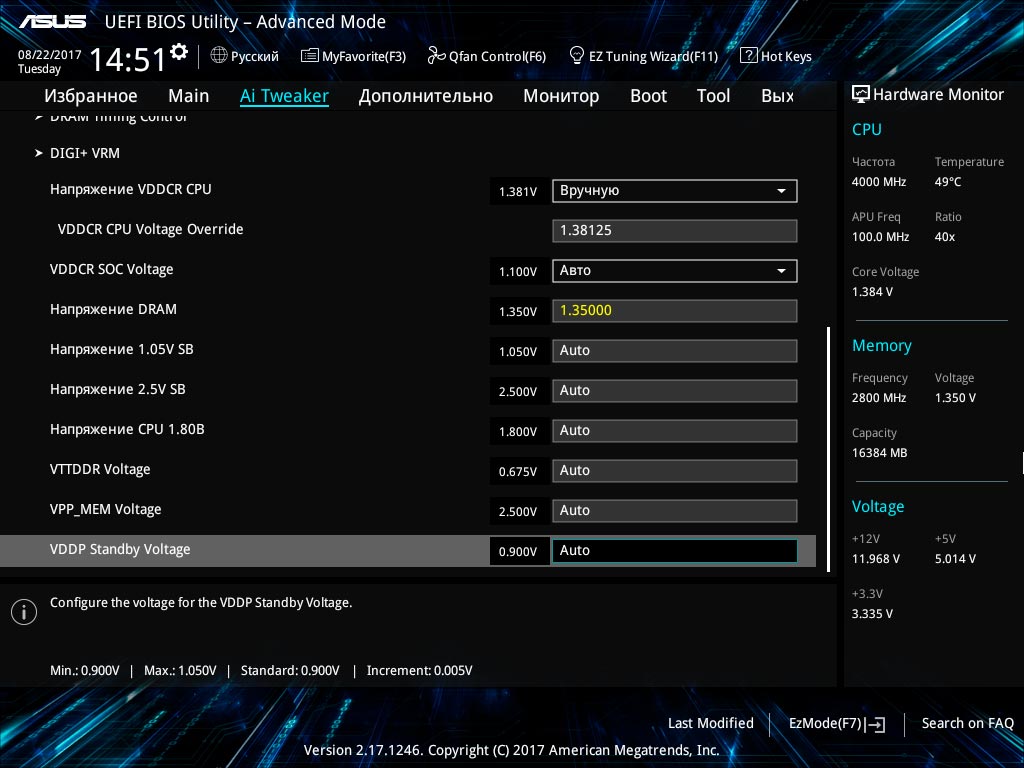Edit the VDDCR CPU Voltage Override field

[x=675, y=231]
